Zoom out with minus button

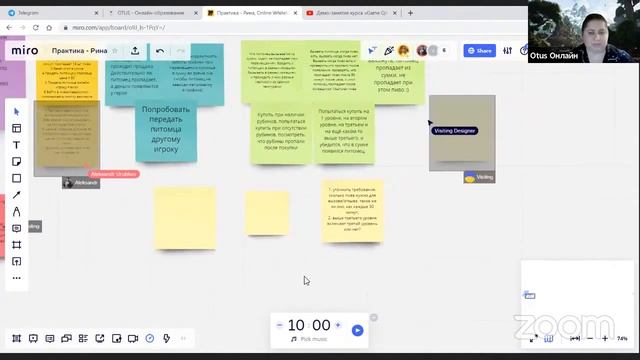point(590,338)
